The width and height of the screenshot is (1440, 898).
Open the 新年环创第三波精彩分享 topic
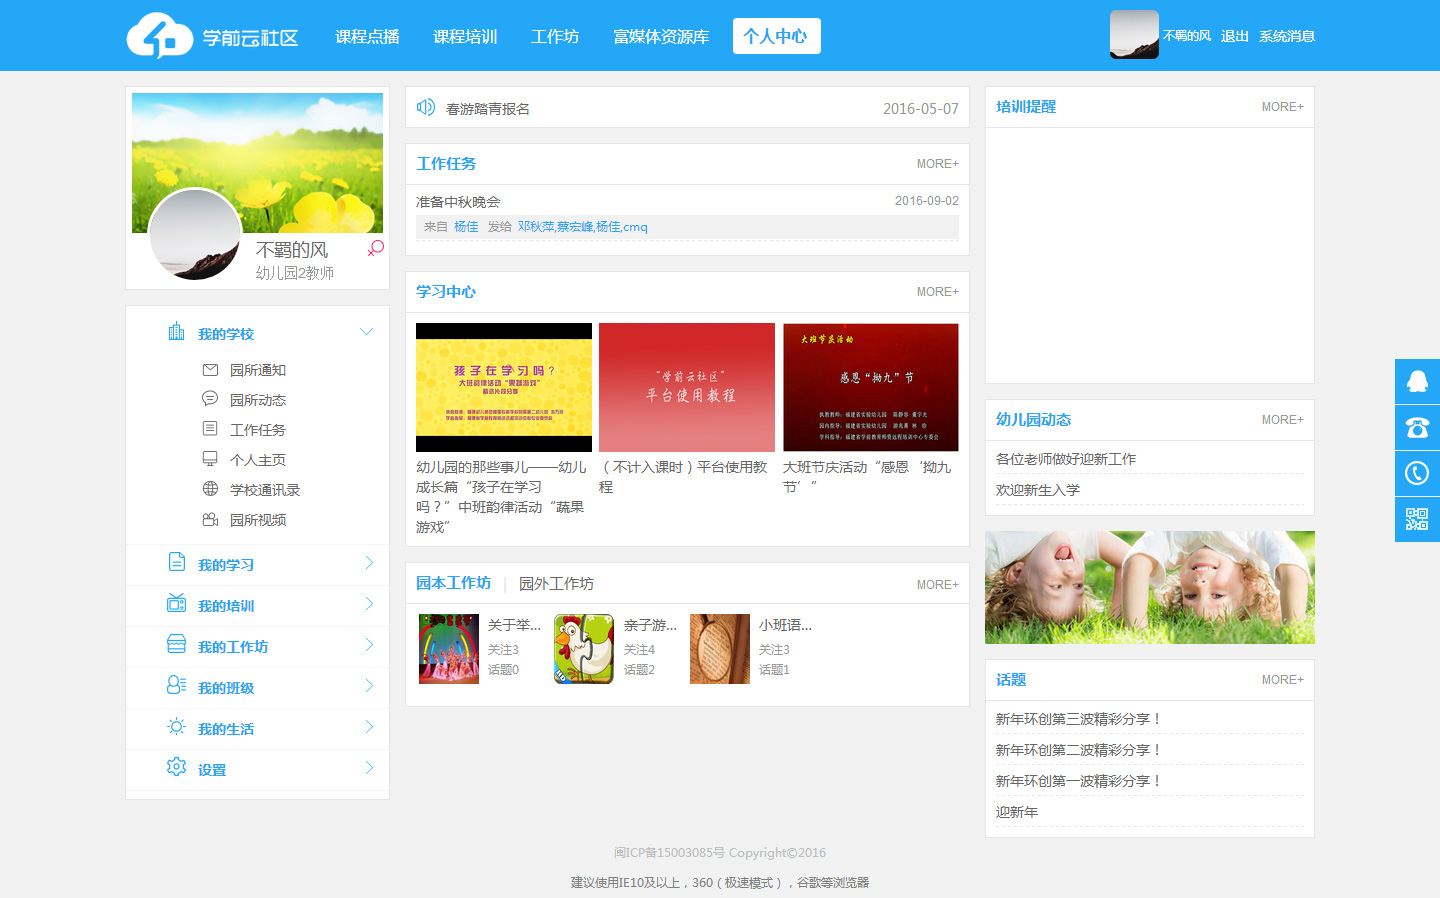(1078, 719)
